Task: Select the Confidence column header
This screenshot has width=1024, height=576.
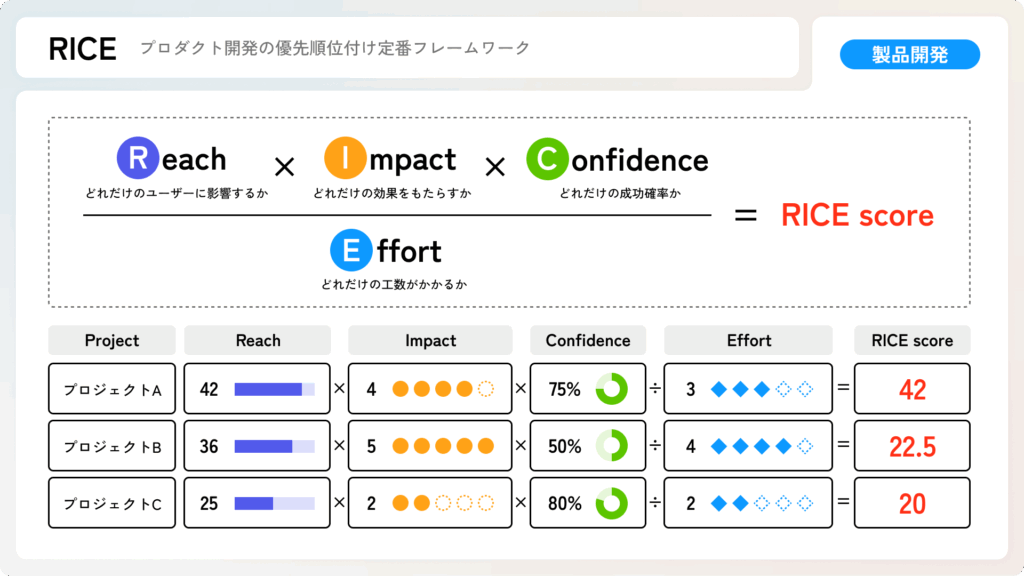Action: (x=588, y=340)
